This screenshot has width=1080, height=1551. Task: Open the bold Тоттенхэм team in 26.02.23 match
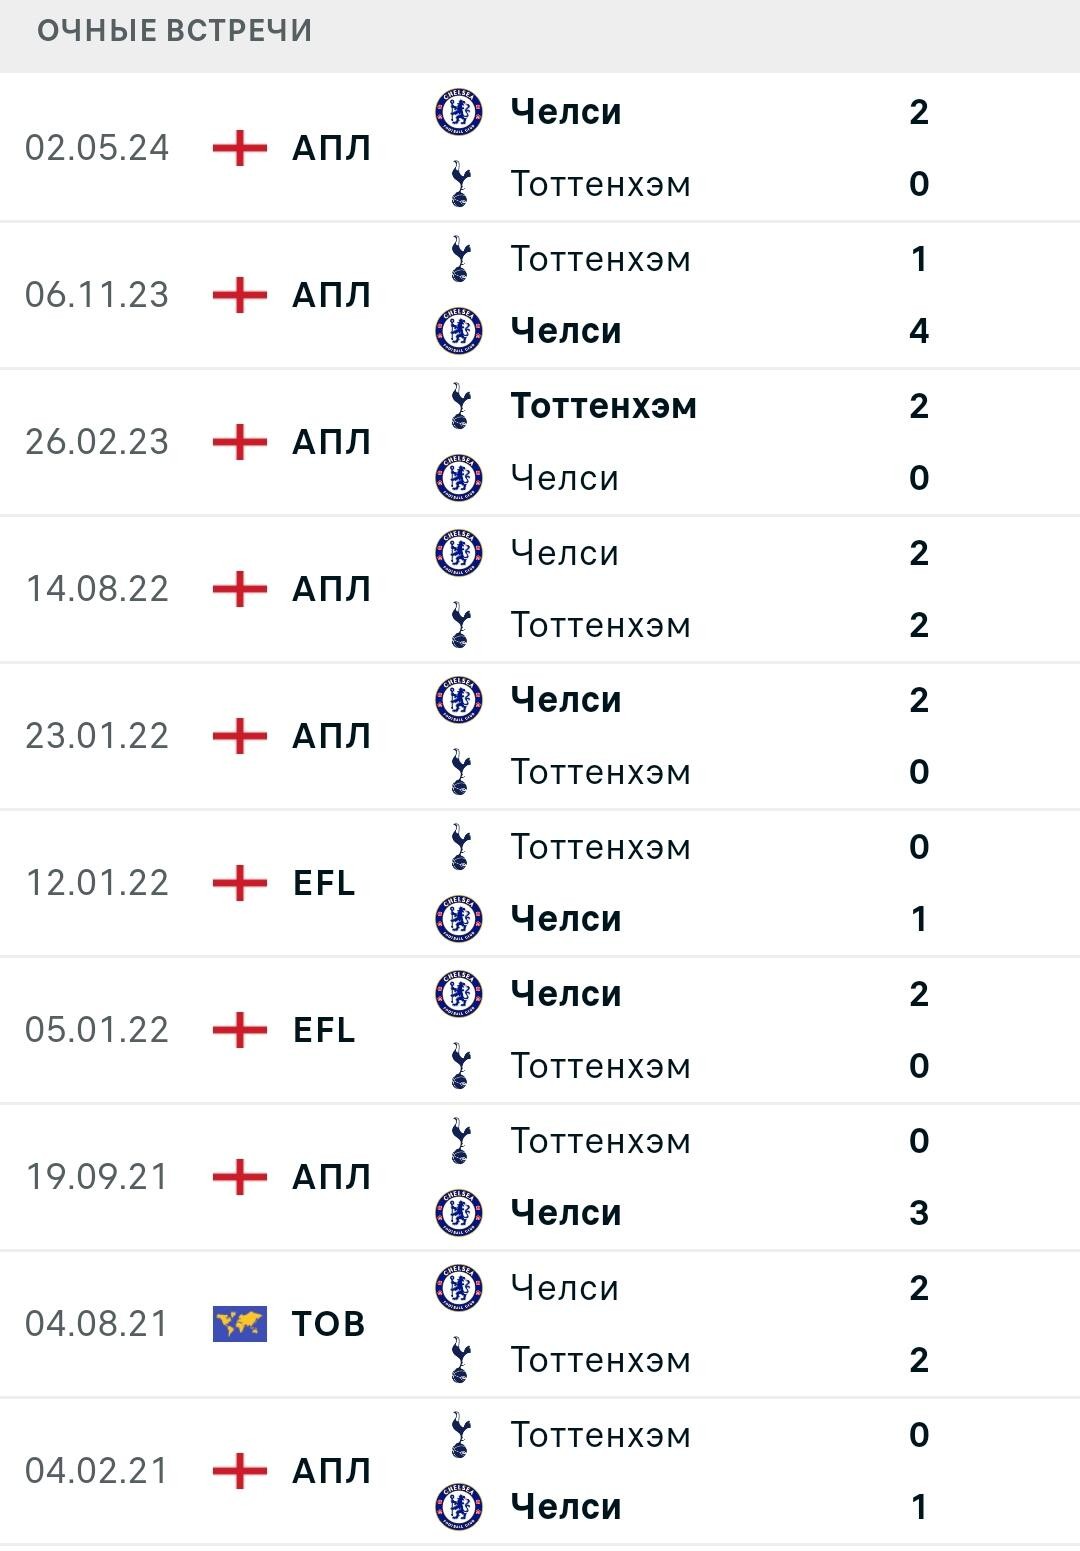click(603, 406)
